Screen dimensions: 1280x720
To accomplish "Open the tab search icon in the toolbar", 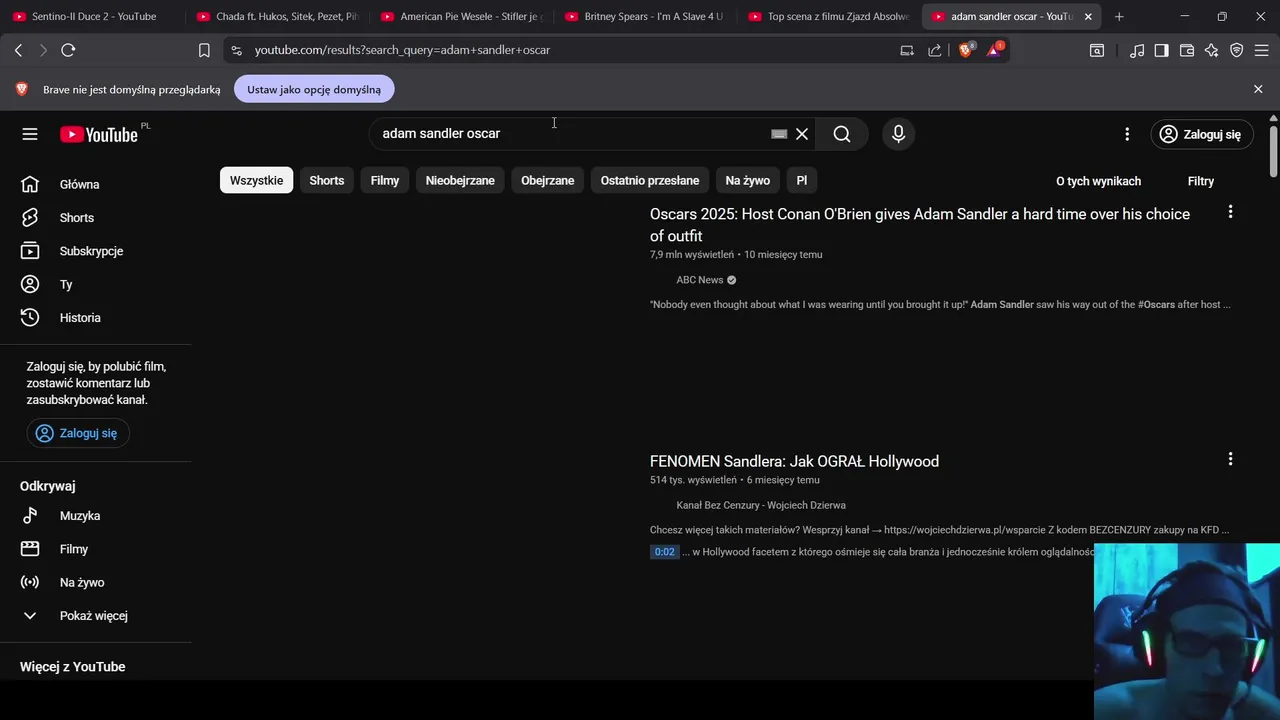I will coord(1097,50).
